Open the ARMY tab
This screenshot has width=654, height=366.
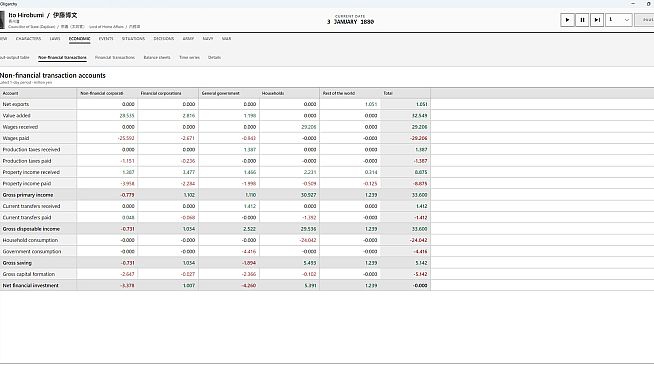coord(188,39)
